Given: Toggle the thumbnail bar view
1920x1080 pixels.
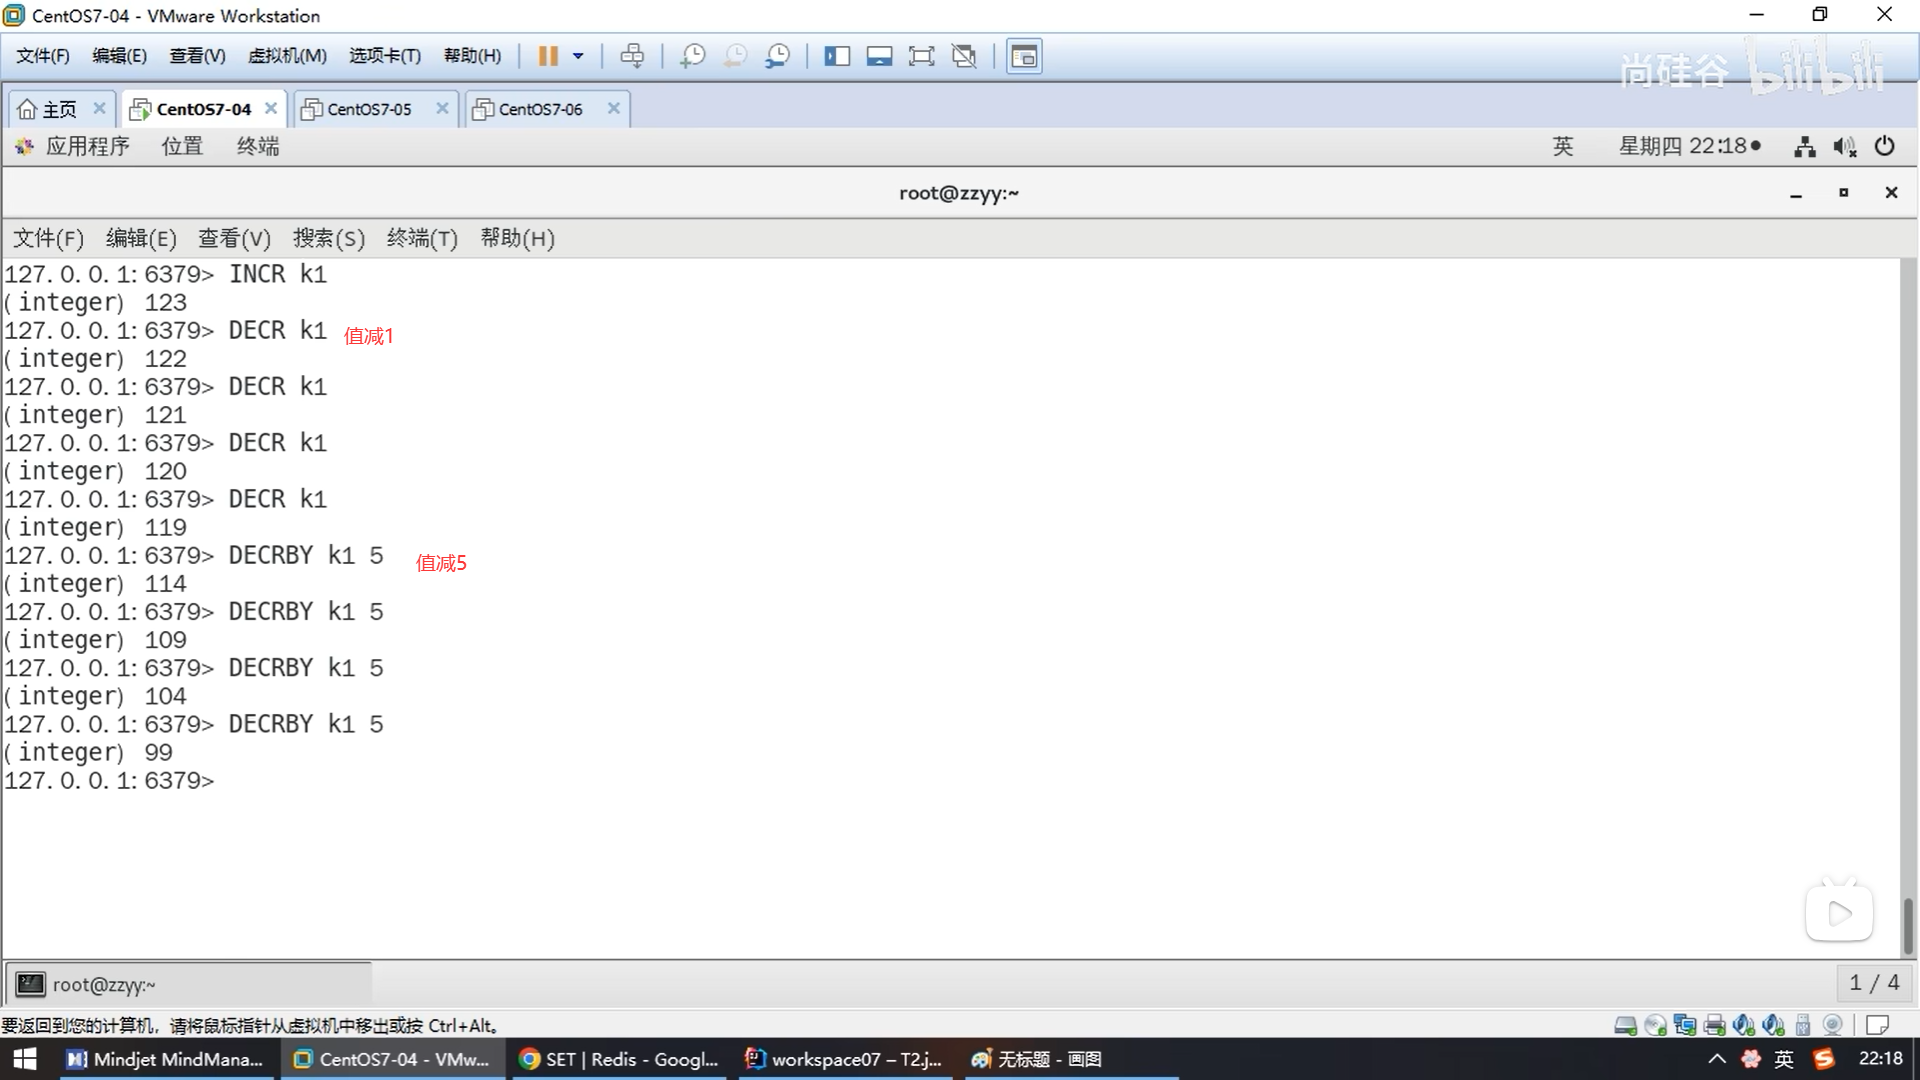Looking at the screenshot, I should [x=879, y=56].
